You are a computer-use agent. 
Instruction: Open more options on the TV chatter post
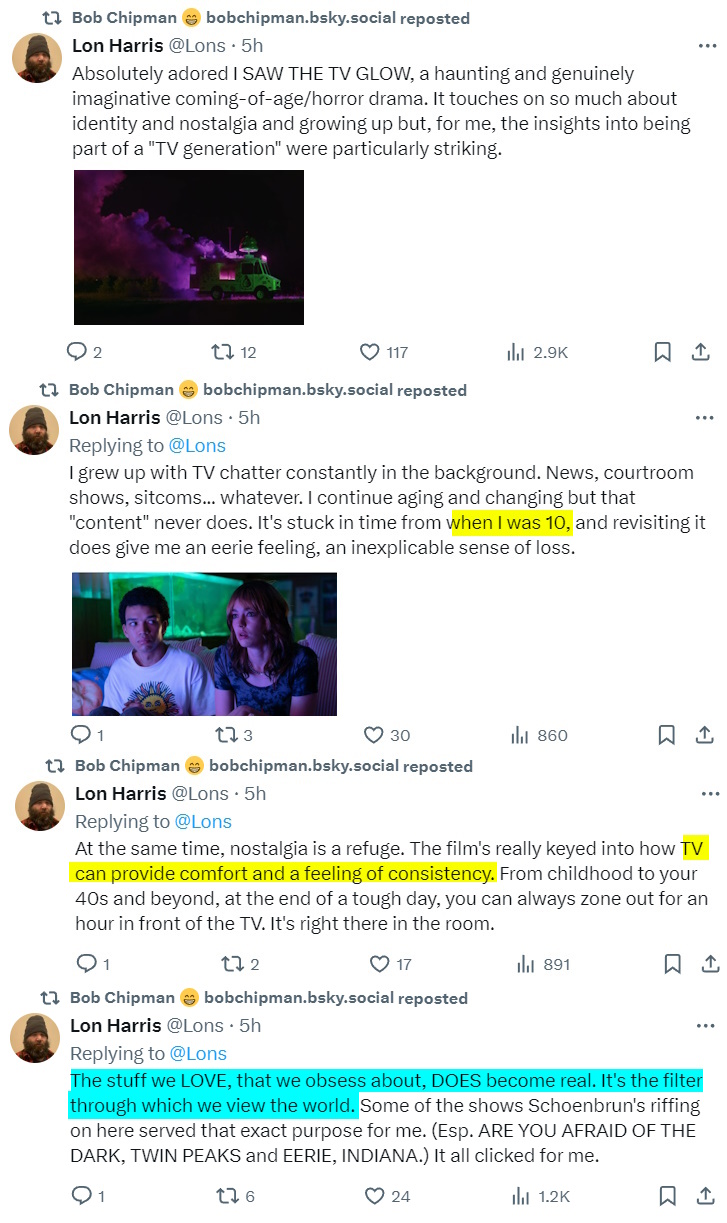click(x=705, y=417)
